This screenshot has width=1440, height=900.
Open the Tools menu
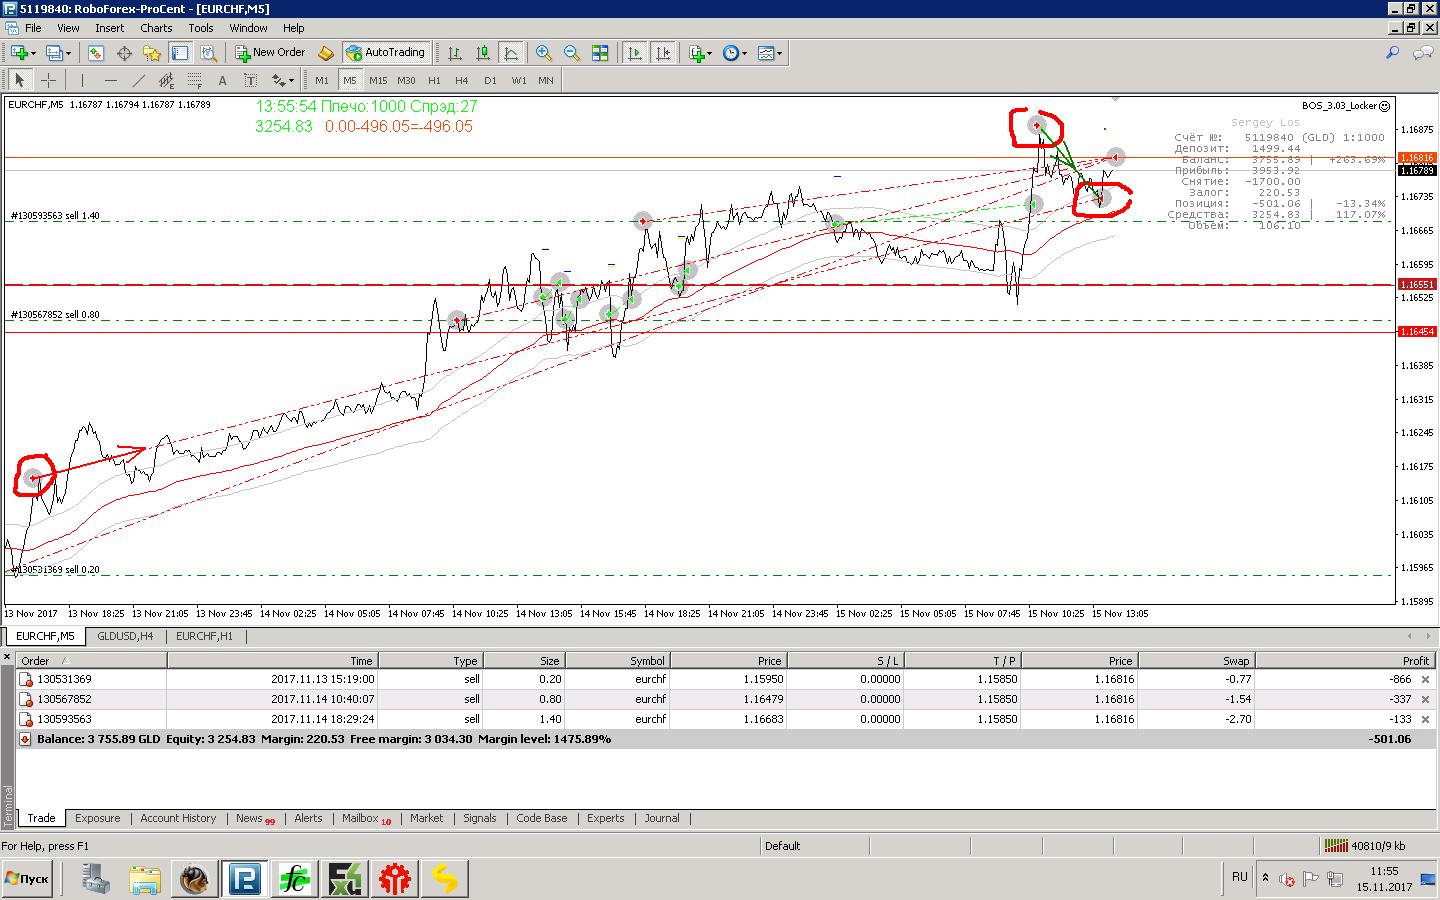tap(201, 28)
